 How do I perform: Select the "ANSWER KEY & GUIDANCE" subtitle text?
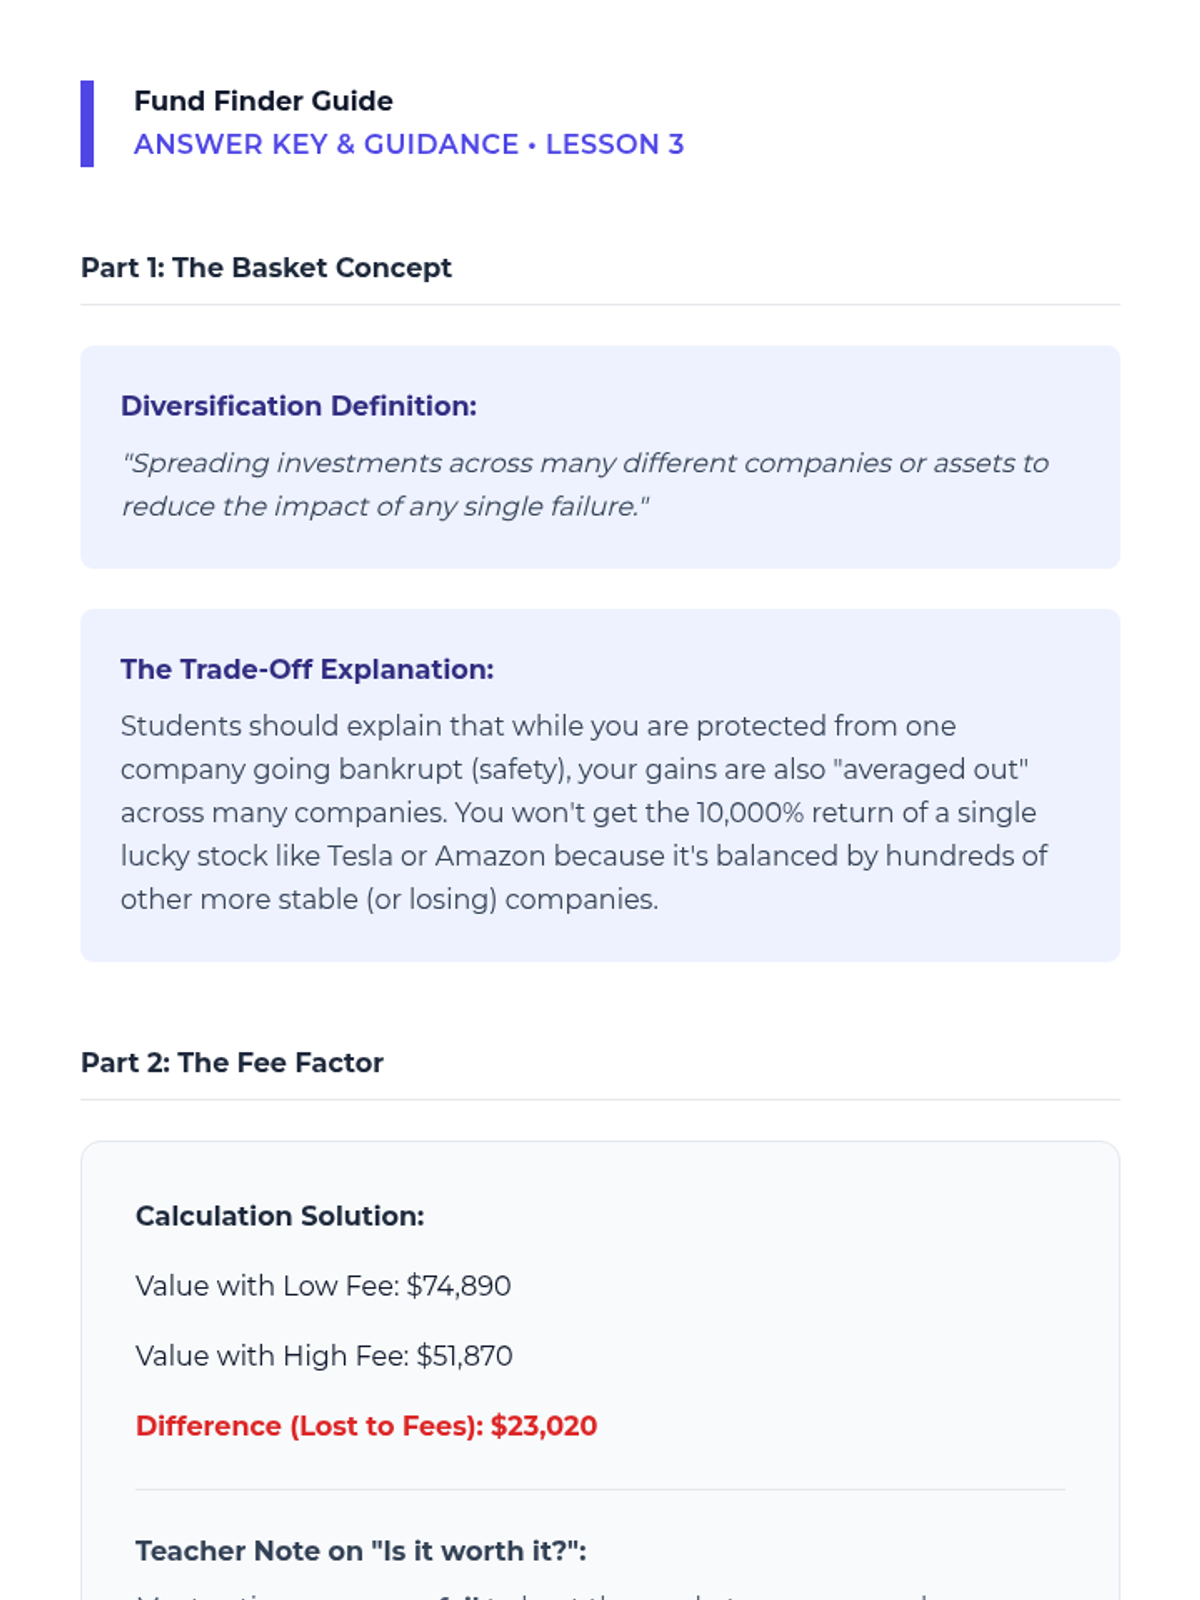point(326,144)
